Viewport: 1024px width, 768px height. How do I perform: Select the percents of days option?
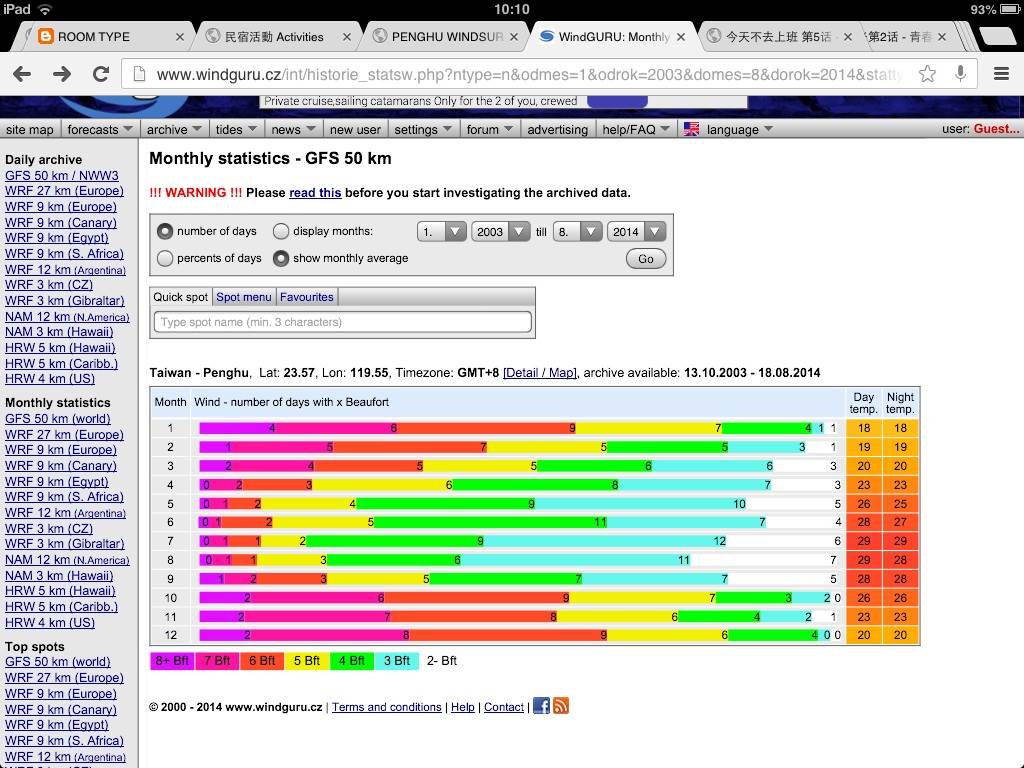[166, 258]
